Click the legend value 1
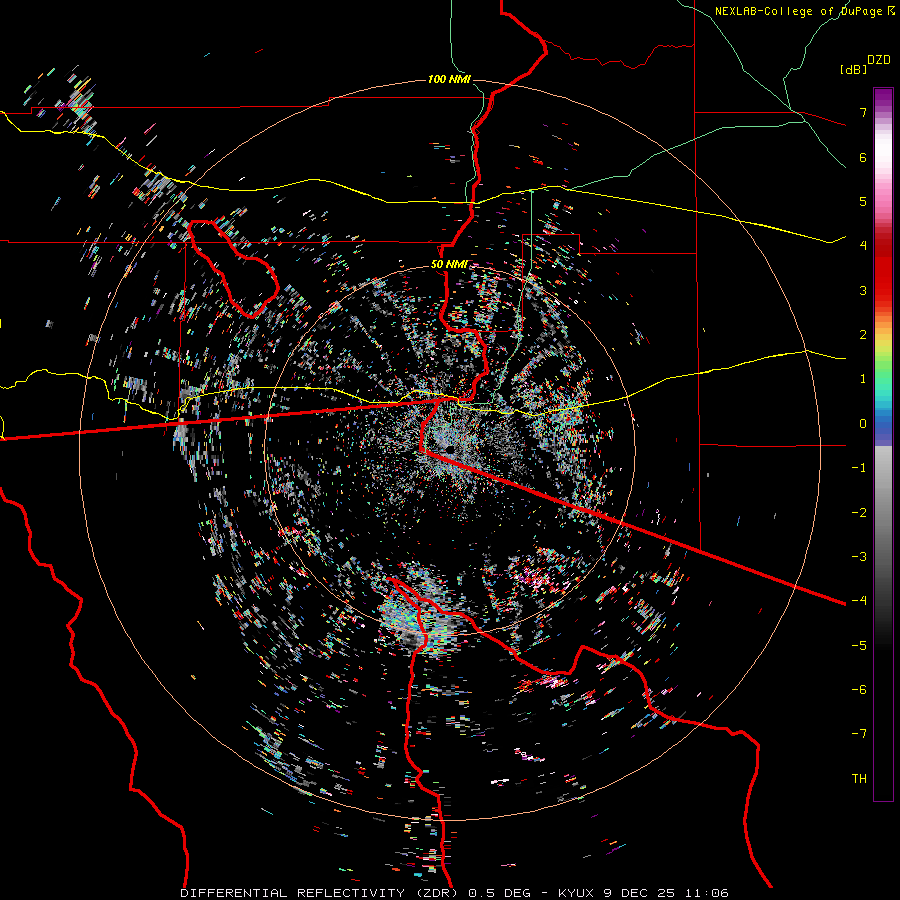Image resolution: width=900 pixels, height=900 pixels. coord(863,379)
